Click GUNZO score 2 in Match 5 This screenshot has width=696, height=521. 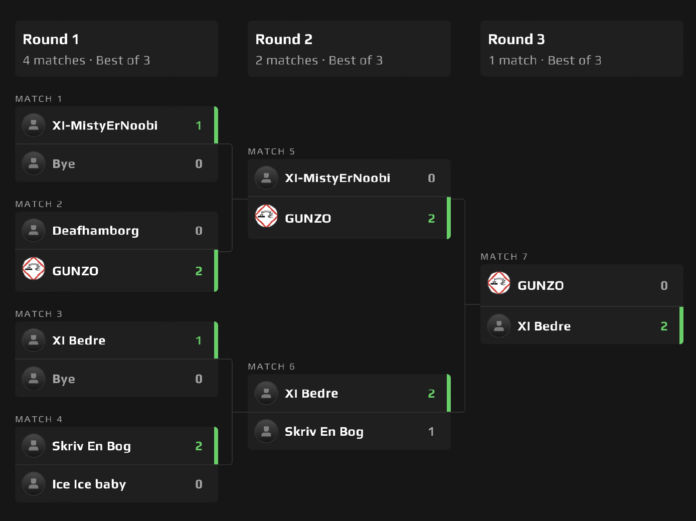431,218
